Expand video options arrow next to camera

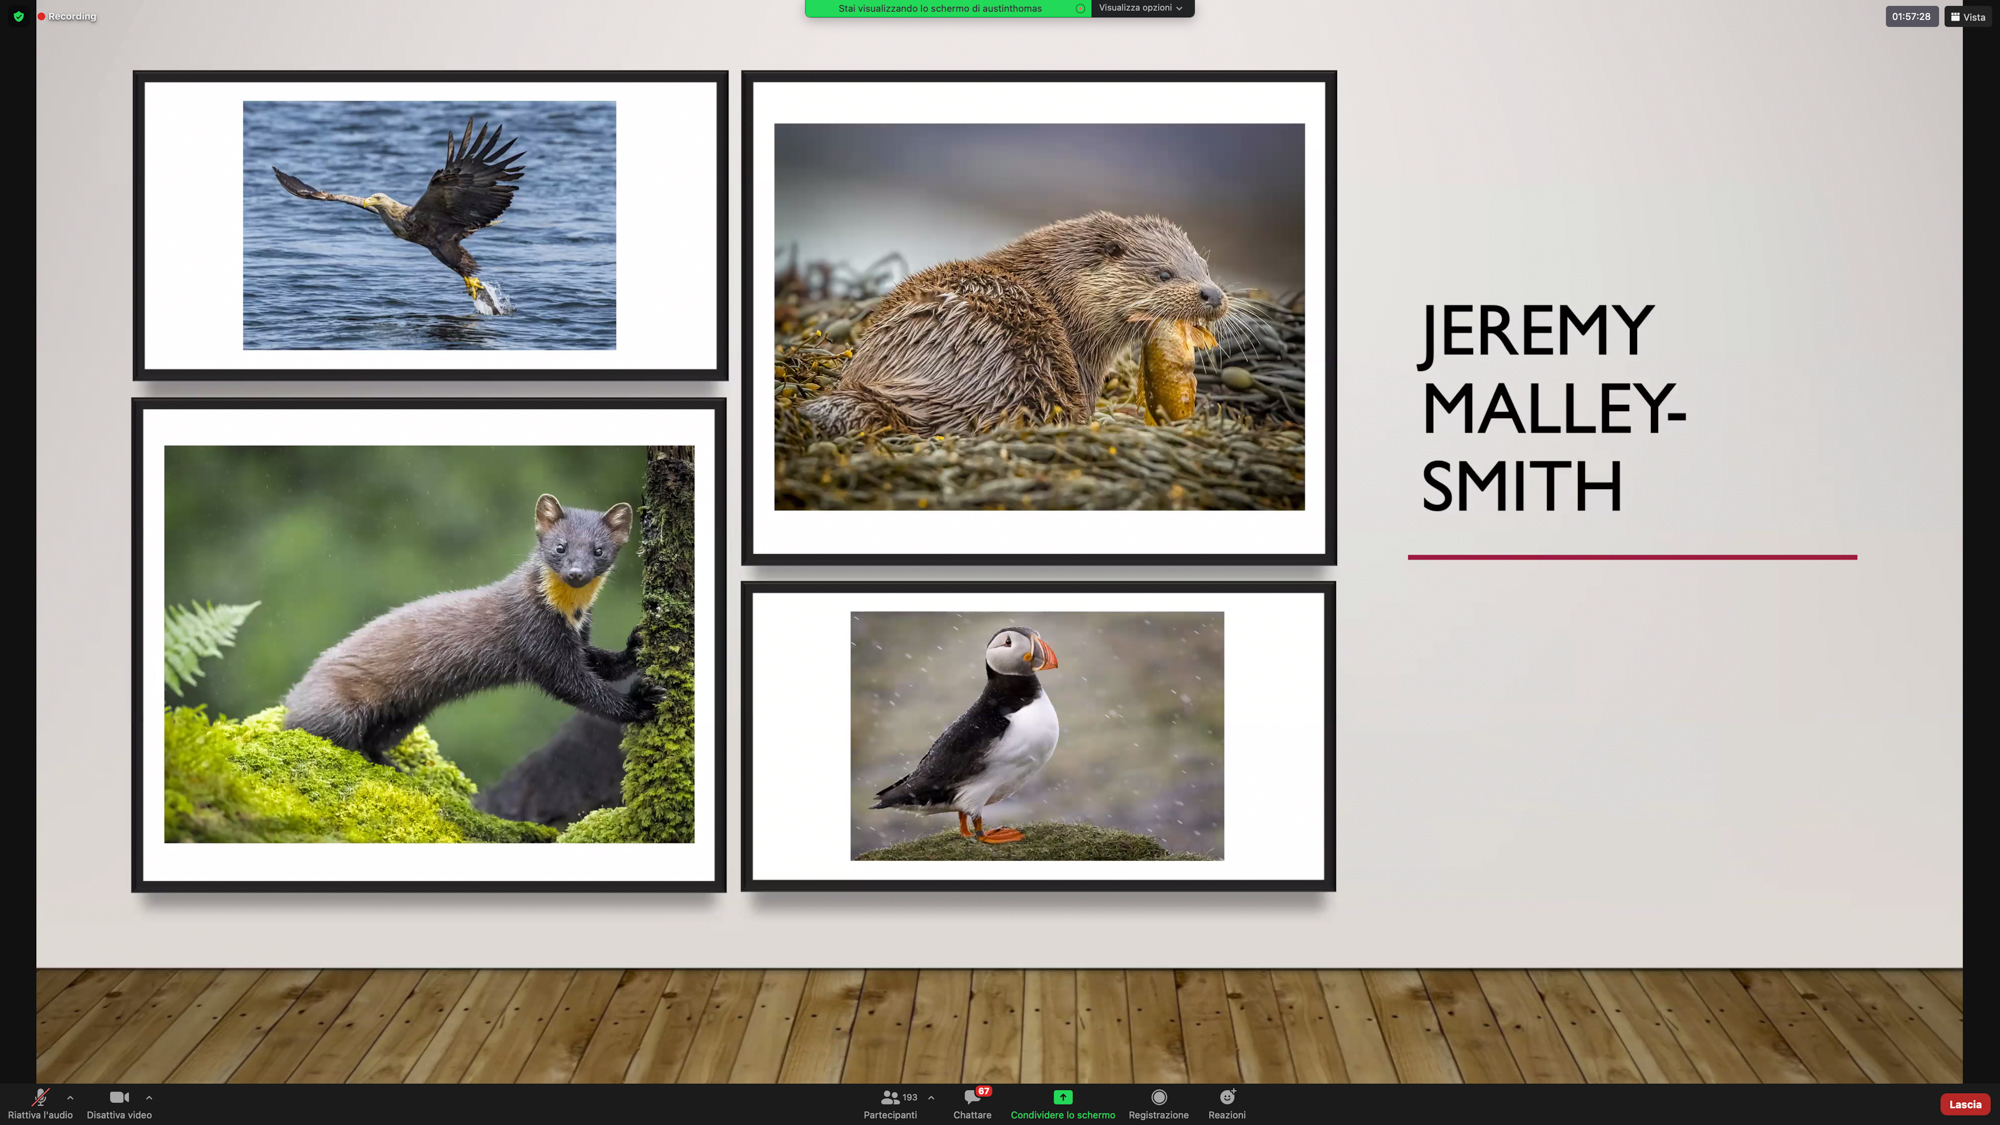coord(149,1098)
